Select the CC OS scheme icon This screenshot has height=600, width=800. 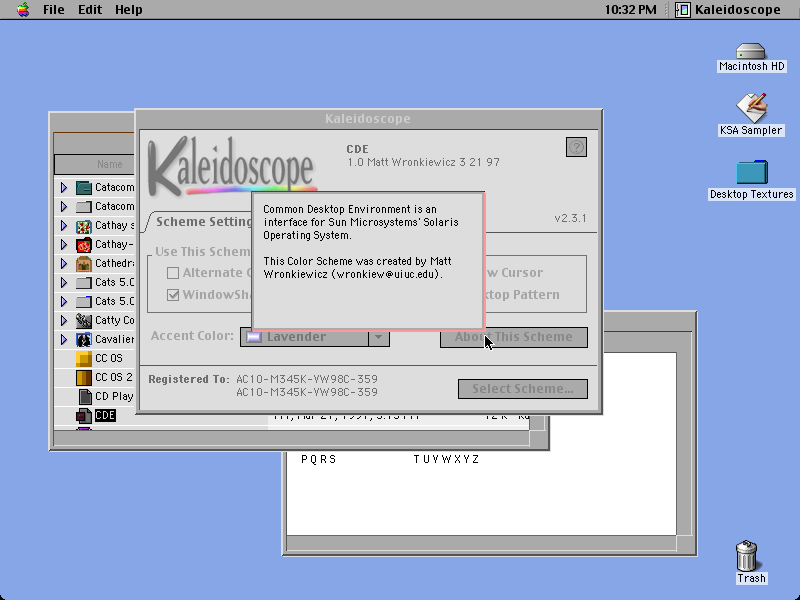click(84, 359)
